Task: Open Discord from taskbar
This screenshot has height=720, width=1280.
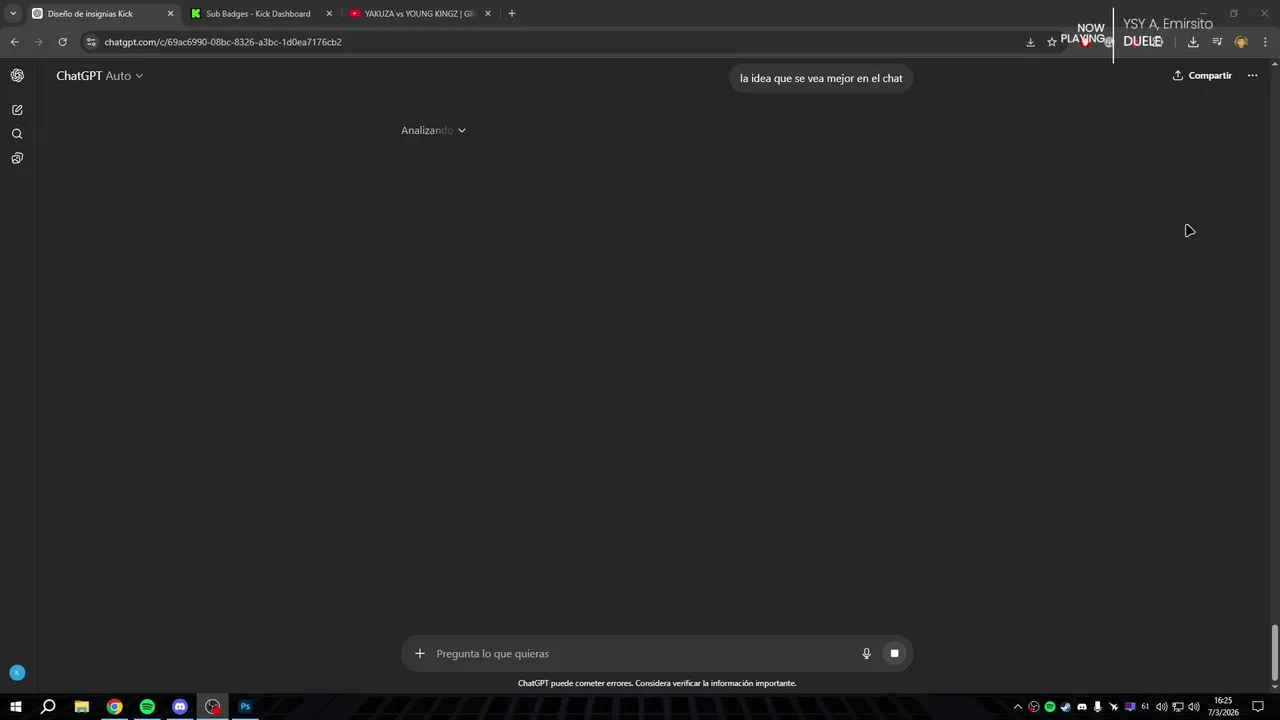Action: pyautogui.click(x=180, y=707)
